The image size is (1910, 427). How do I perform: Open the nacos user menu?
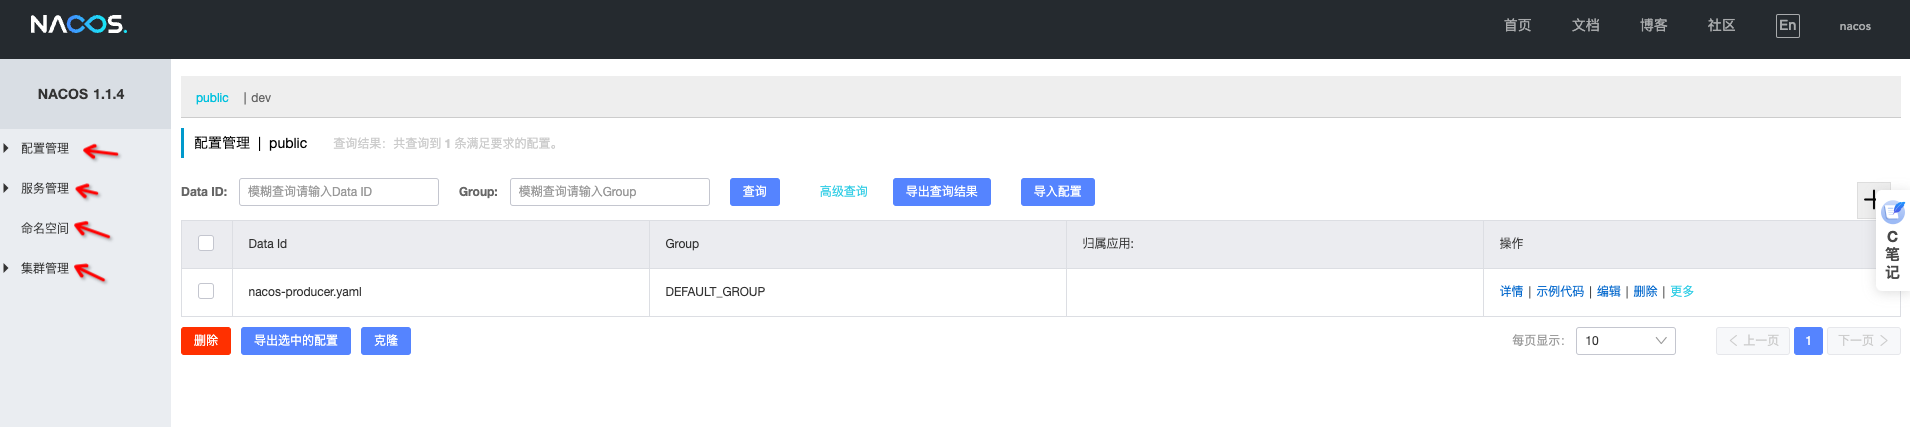tap(1855, 26)
